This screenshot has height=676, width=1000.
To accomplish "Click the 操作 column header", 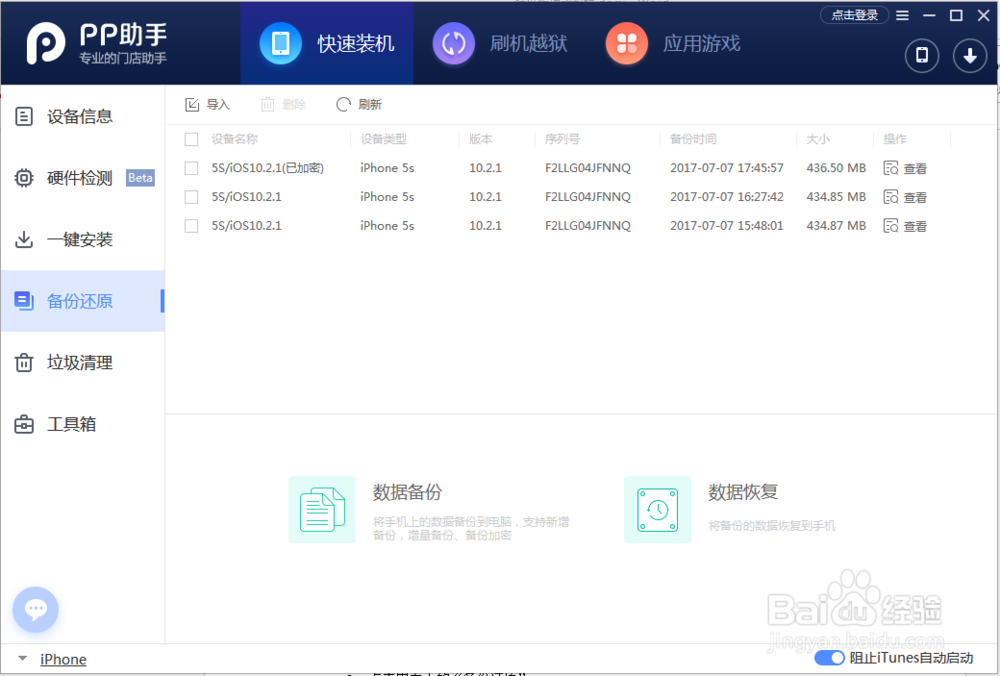I will (x=895, y=139).
